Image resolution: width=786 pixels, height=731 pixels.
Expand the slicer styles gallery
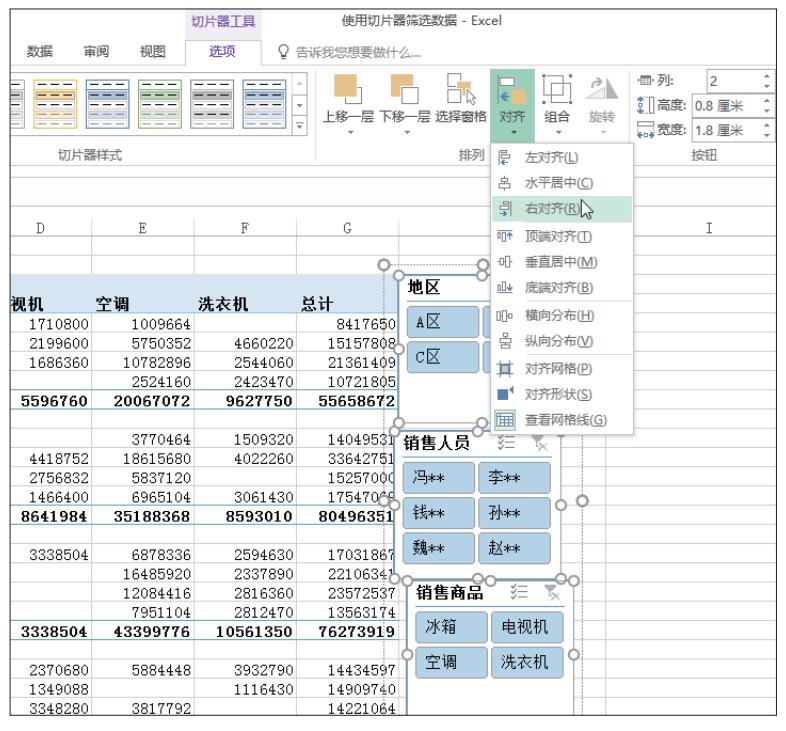click(x=300, y=125)
